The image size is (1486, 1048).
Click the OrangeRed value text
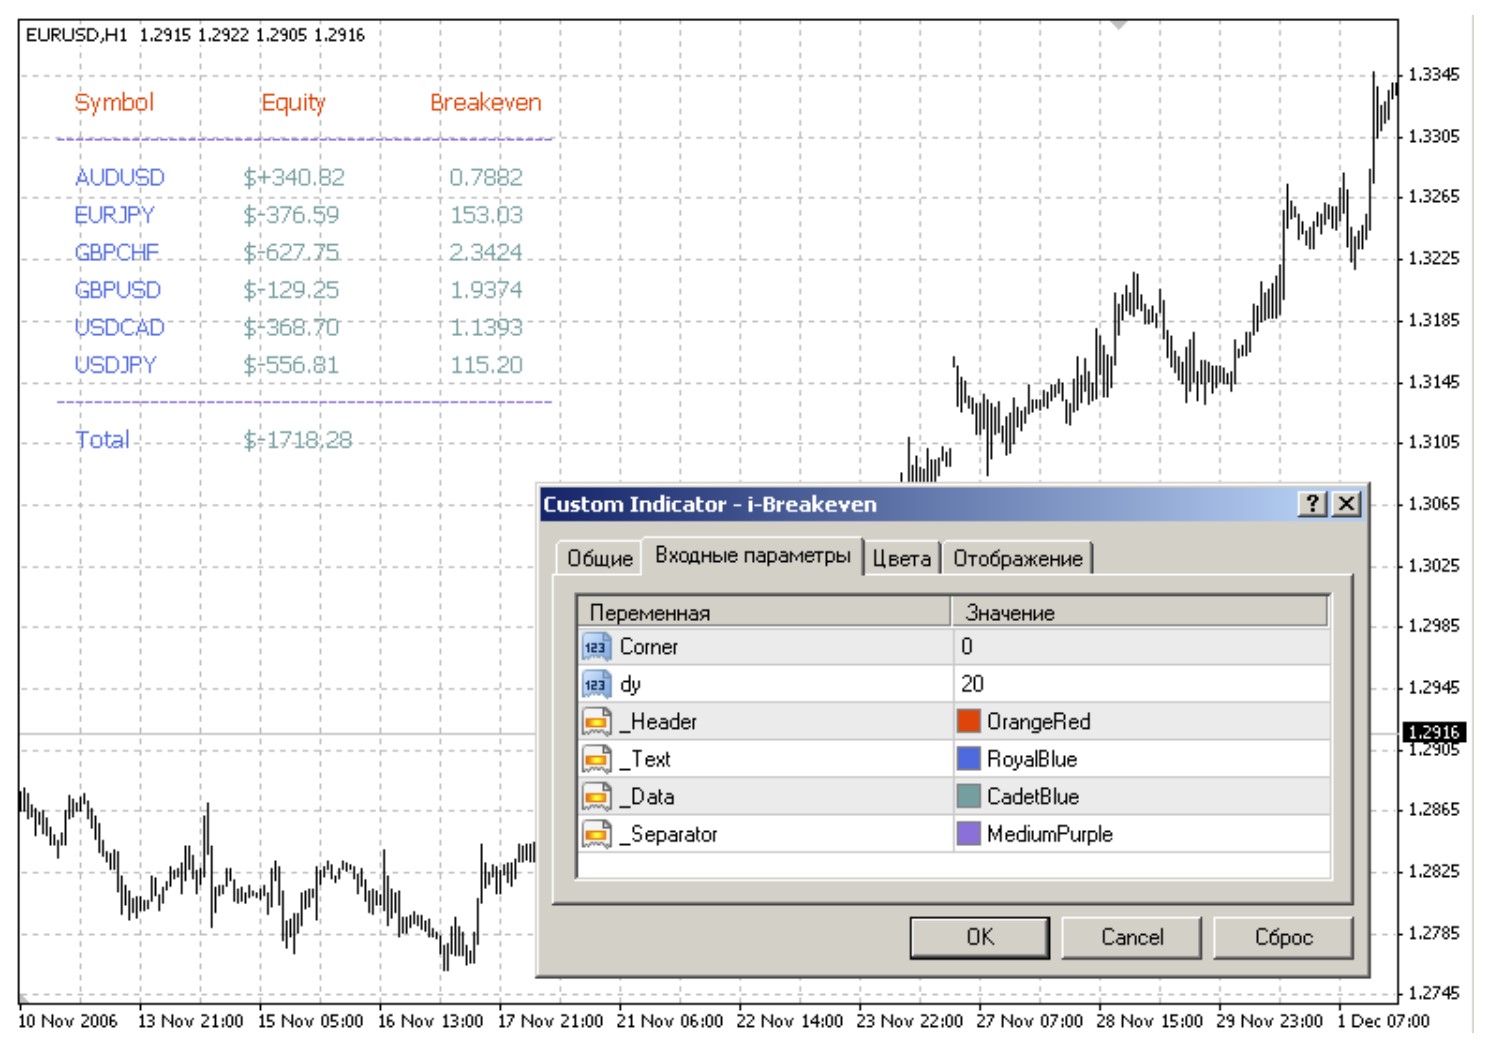tap(1038, 722)
